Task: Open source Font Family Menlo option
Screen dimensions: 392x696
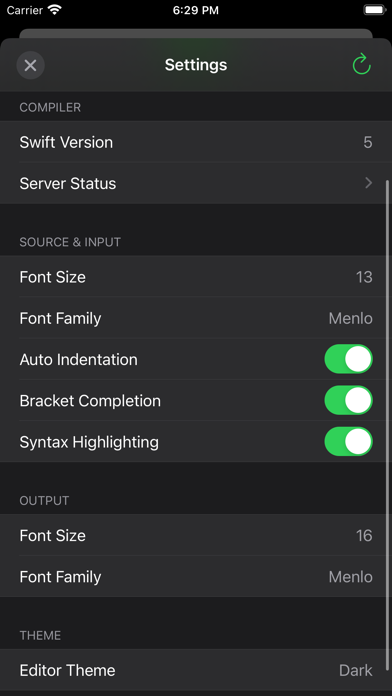Action: pyautogui.click(x=350, y=318)
